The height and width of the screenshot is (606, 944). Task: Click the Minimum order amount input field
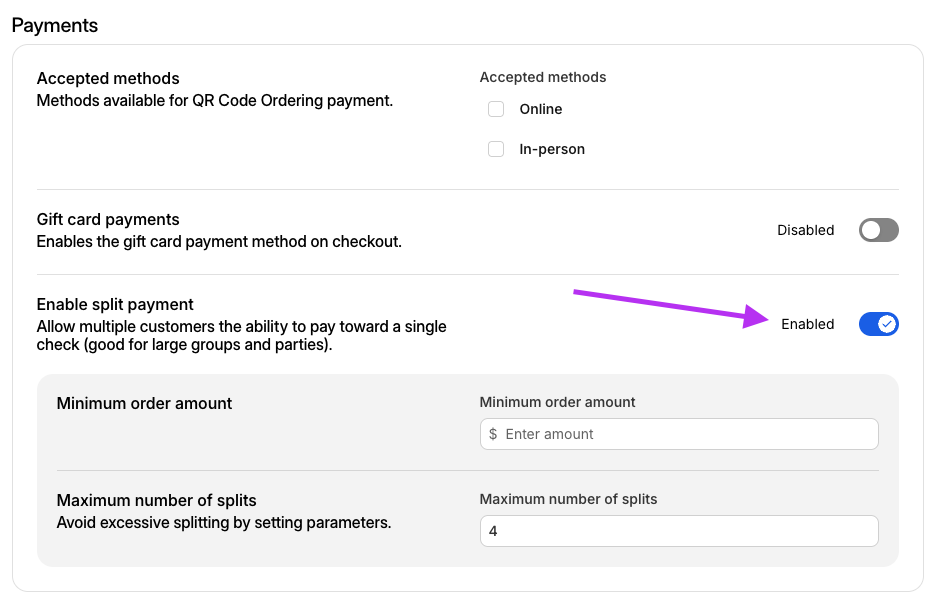coord(688,434)
